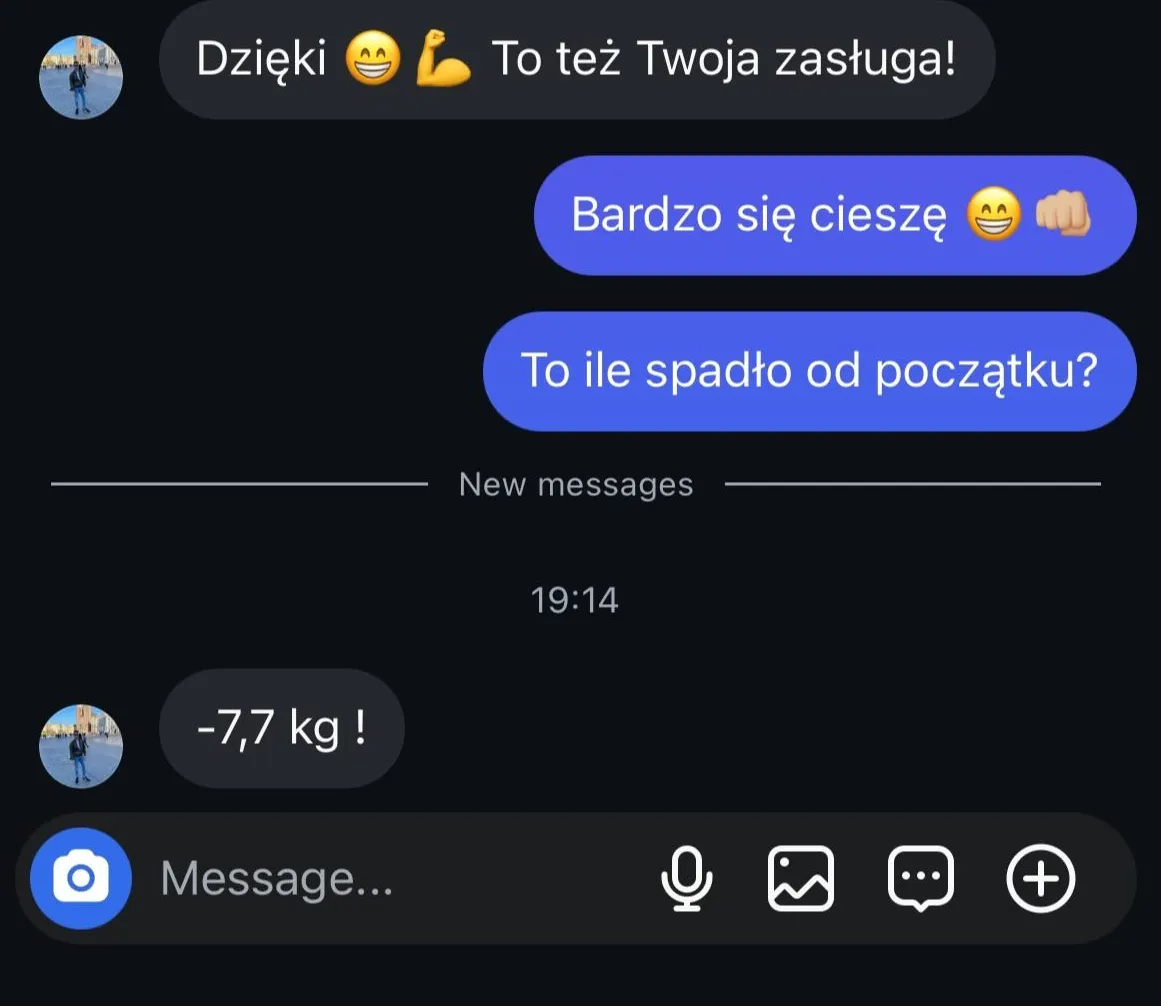Open the photo gallery image icon

[800, 878]
